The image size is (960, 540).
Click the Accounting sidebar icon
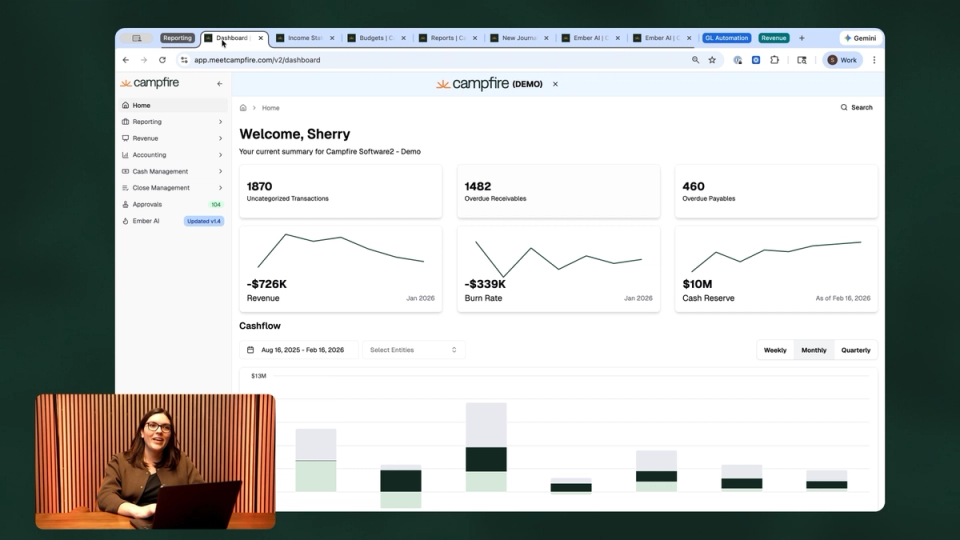pyautogui.click(x=126, y=155)
